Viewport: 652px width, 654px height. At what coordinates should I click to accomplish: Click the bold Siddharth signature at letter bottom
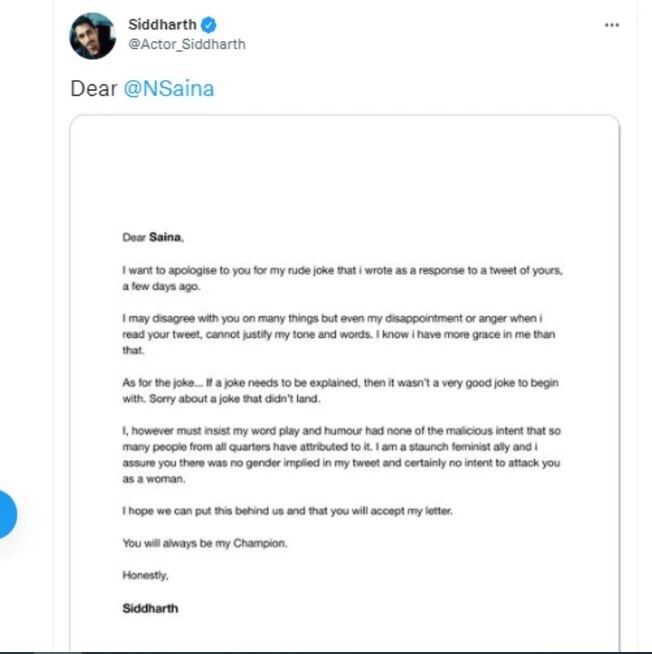coord(150,607)
